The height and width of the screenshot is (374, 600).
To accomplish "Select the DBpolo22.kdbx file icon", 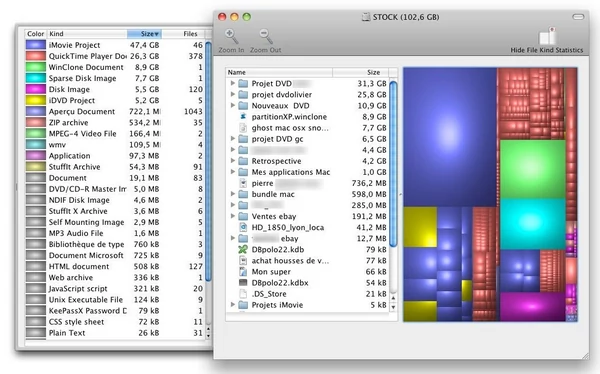I will [x=243, y=283].
